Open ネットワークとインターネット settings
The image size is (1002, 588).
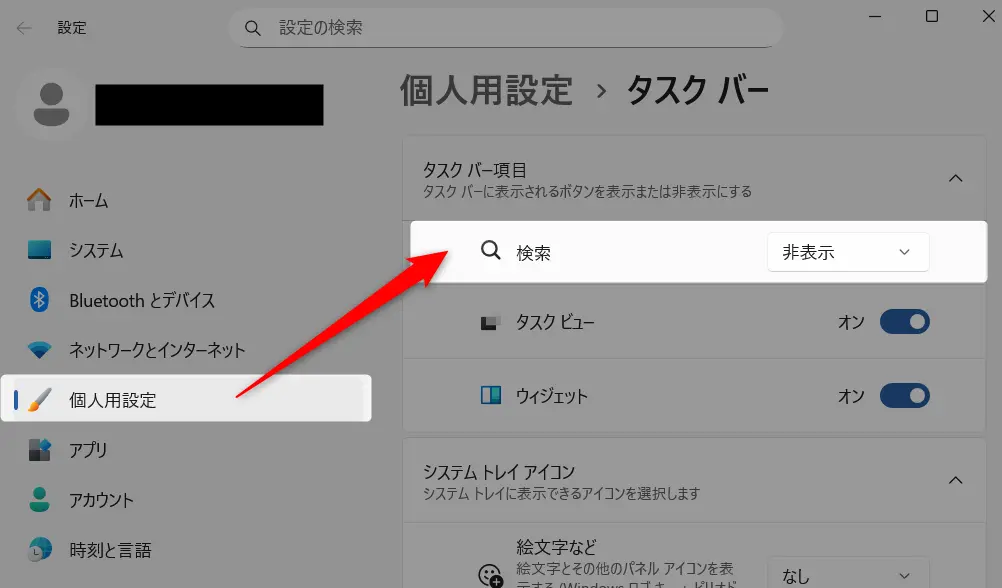pyautogui.click(x=38, y=350)
